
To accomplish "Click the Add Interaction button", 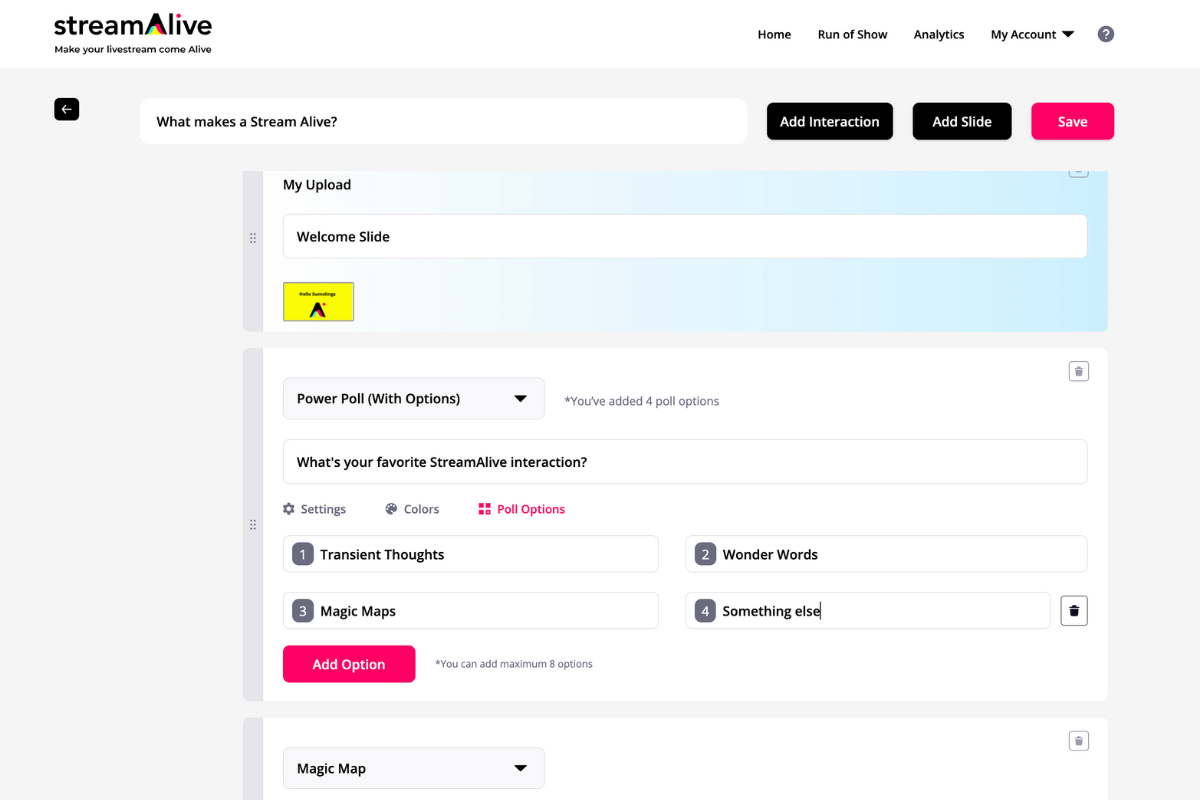I will pos(830,121).
